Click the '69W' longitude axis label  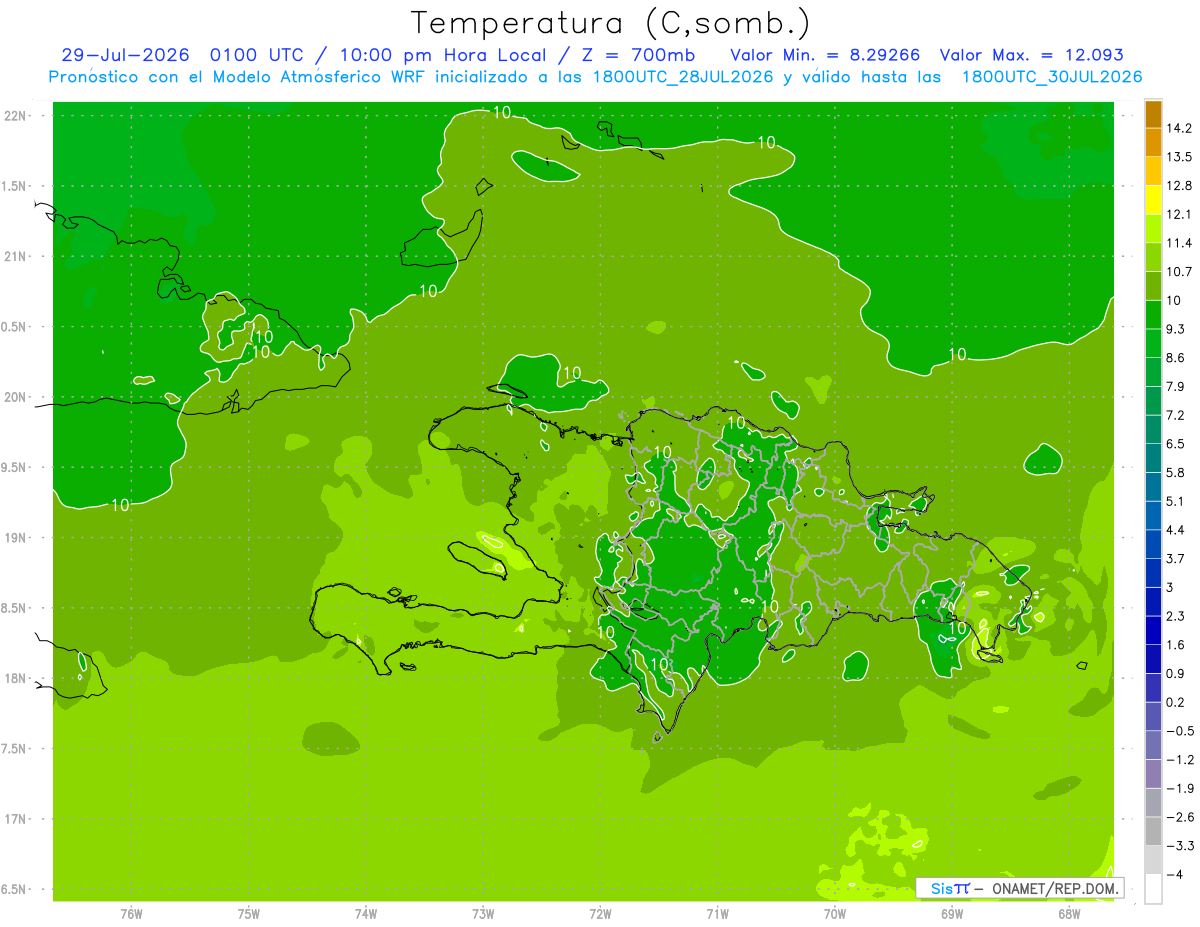coord(952,914)
